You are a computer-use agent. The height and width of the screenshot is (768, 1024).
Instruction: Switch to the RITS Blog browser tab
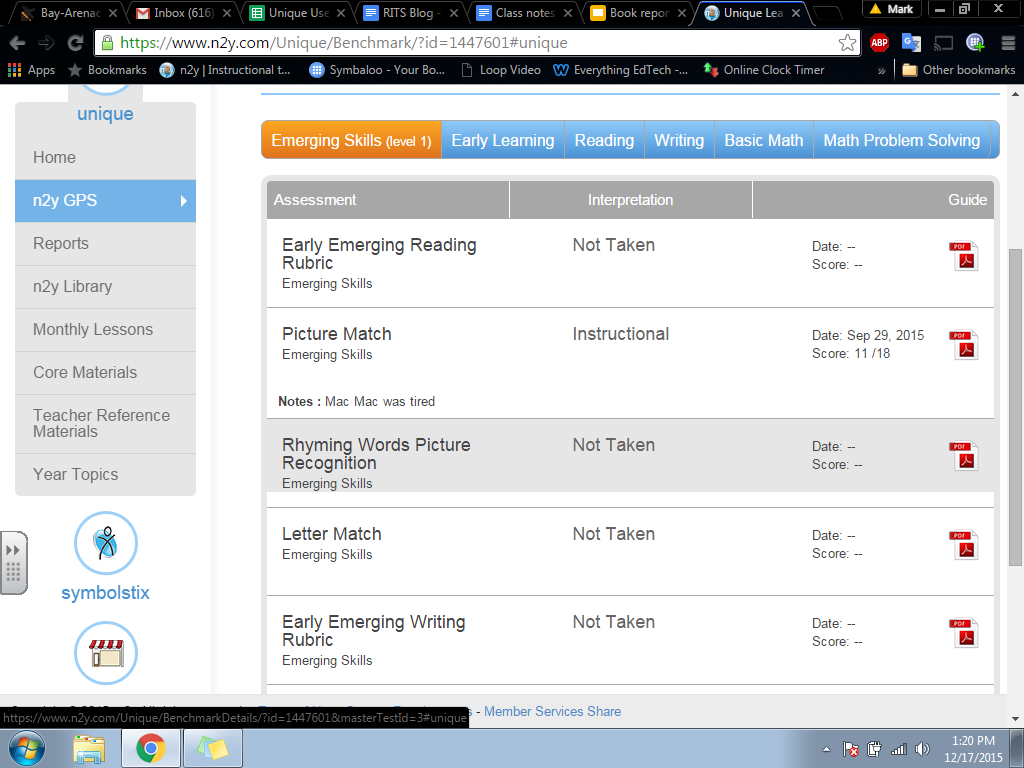pyautogui.click(x=410, y=12)
